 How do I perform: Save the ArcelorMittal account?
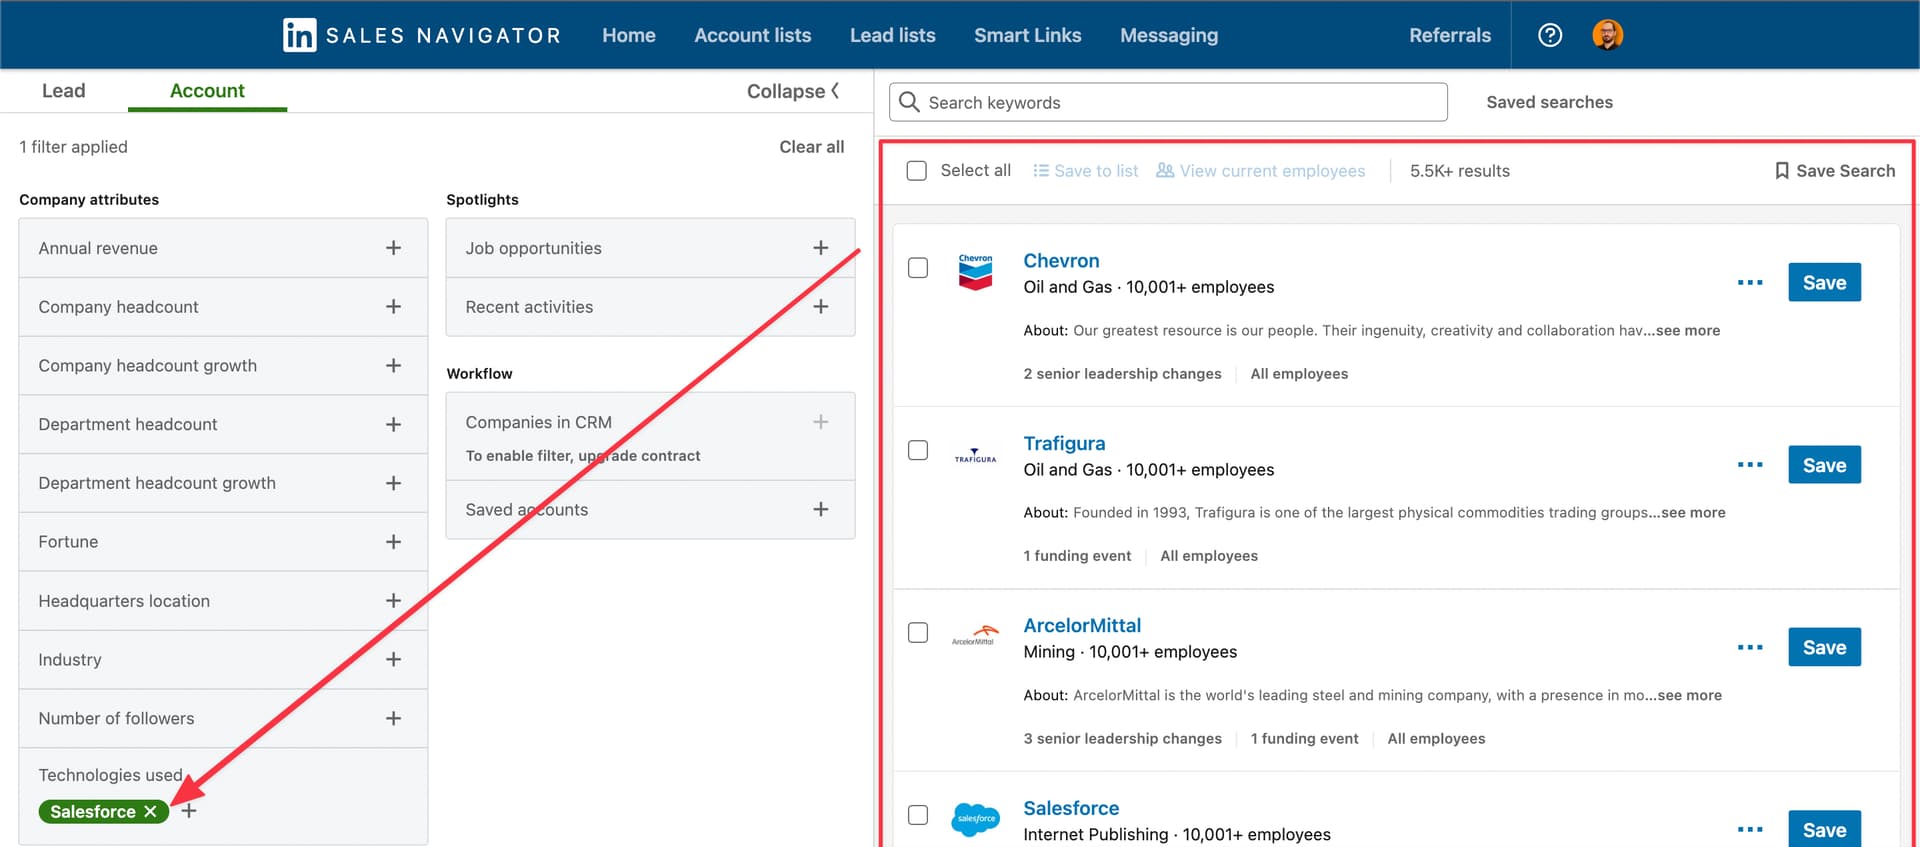tap(1824, 647)
